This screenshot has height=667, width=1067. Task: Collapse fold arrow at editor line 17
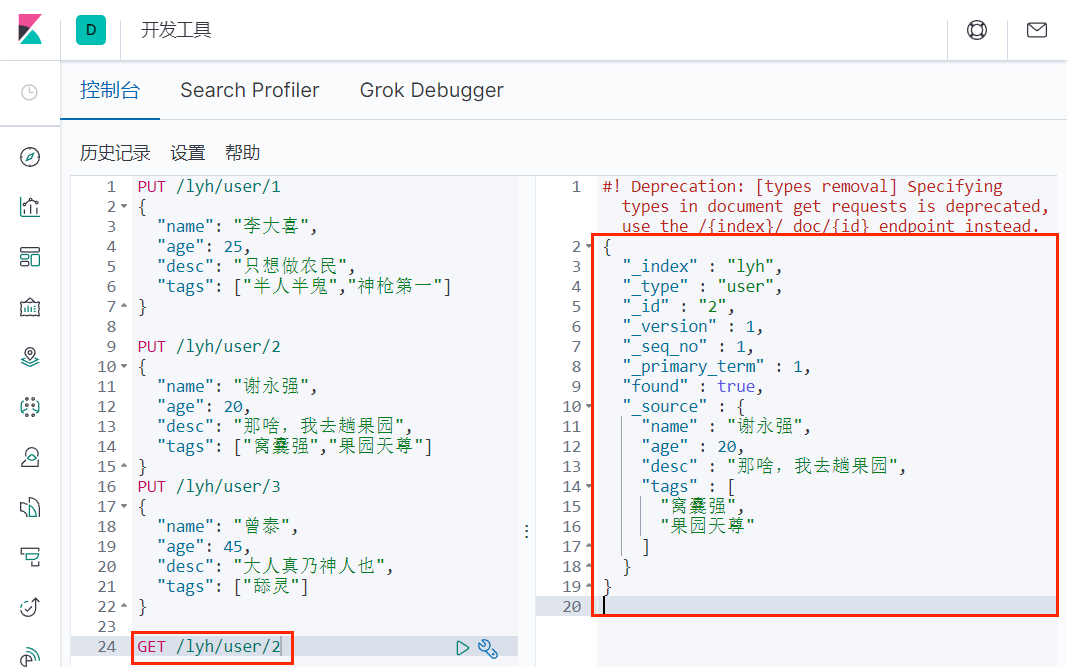click(x=124, y=506)
